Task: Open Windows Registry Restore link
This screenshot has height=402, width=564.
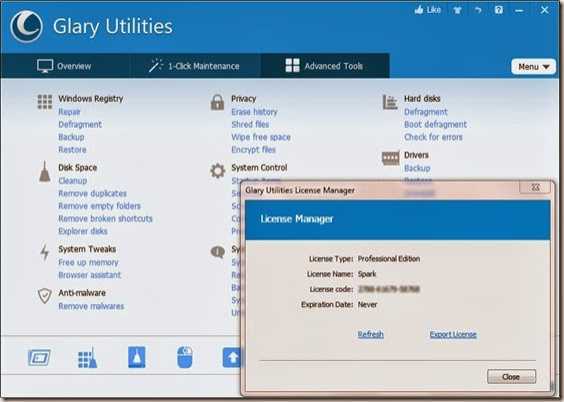Action: pyautogui.click(x=72, y=150)
